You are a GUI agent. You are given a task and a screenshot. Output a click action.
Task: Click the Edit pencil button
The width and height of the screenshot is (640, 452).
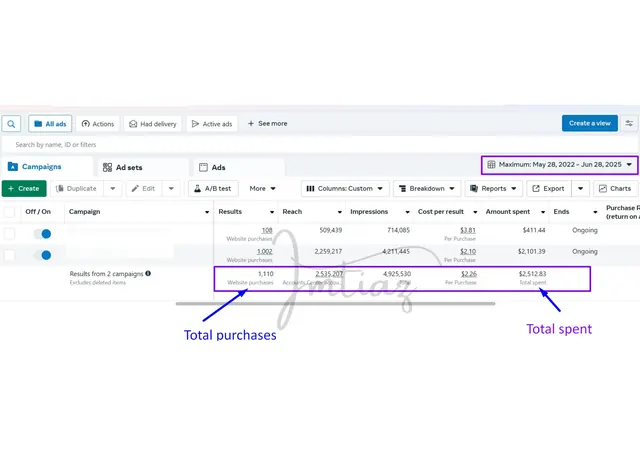point(144,189)
